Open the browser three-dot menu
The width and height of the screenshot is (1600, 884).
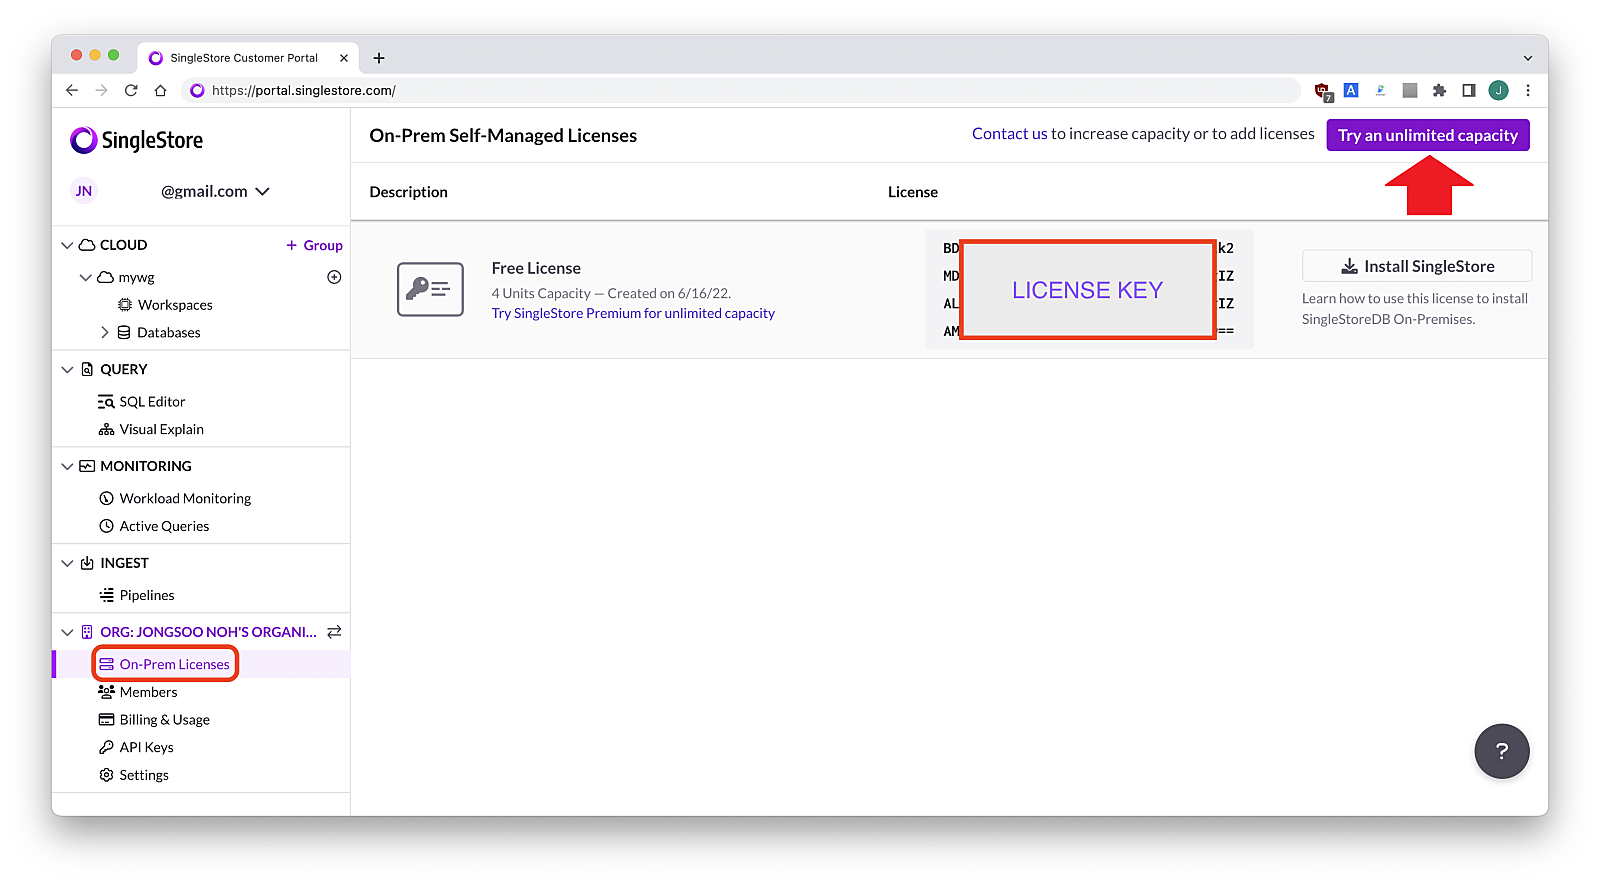[x=1528, y=90]
